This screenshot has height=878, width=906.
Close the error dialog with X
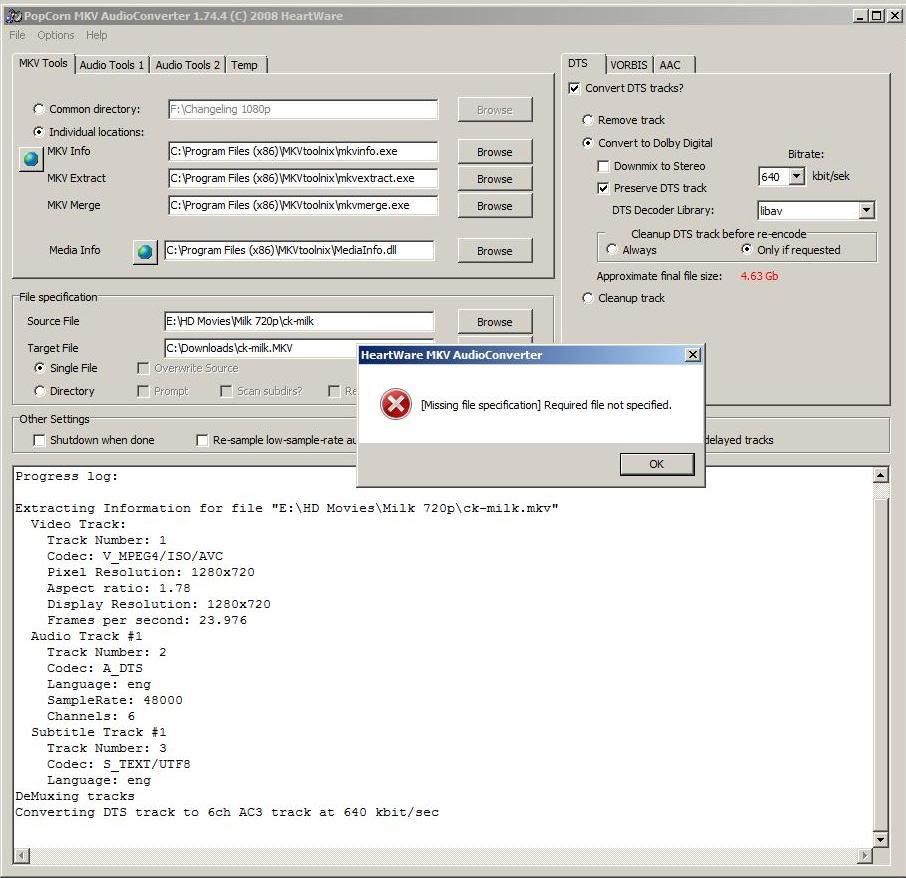coord(692,355)
